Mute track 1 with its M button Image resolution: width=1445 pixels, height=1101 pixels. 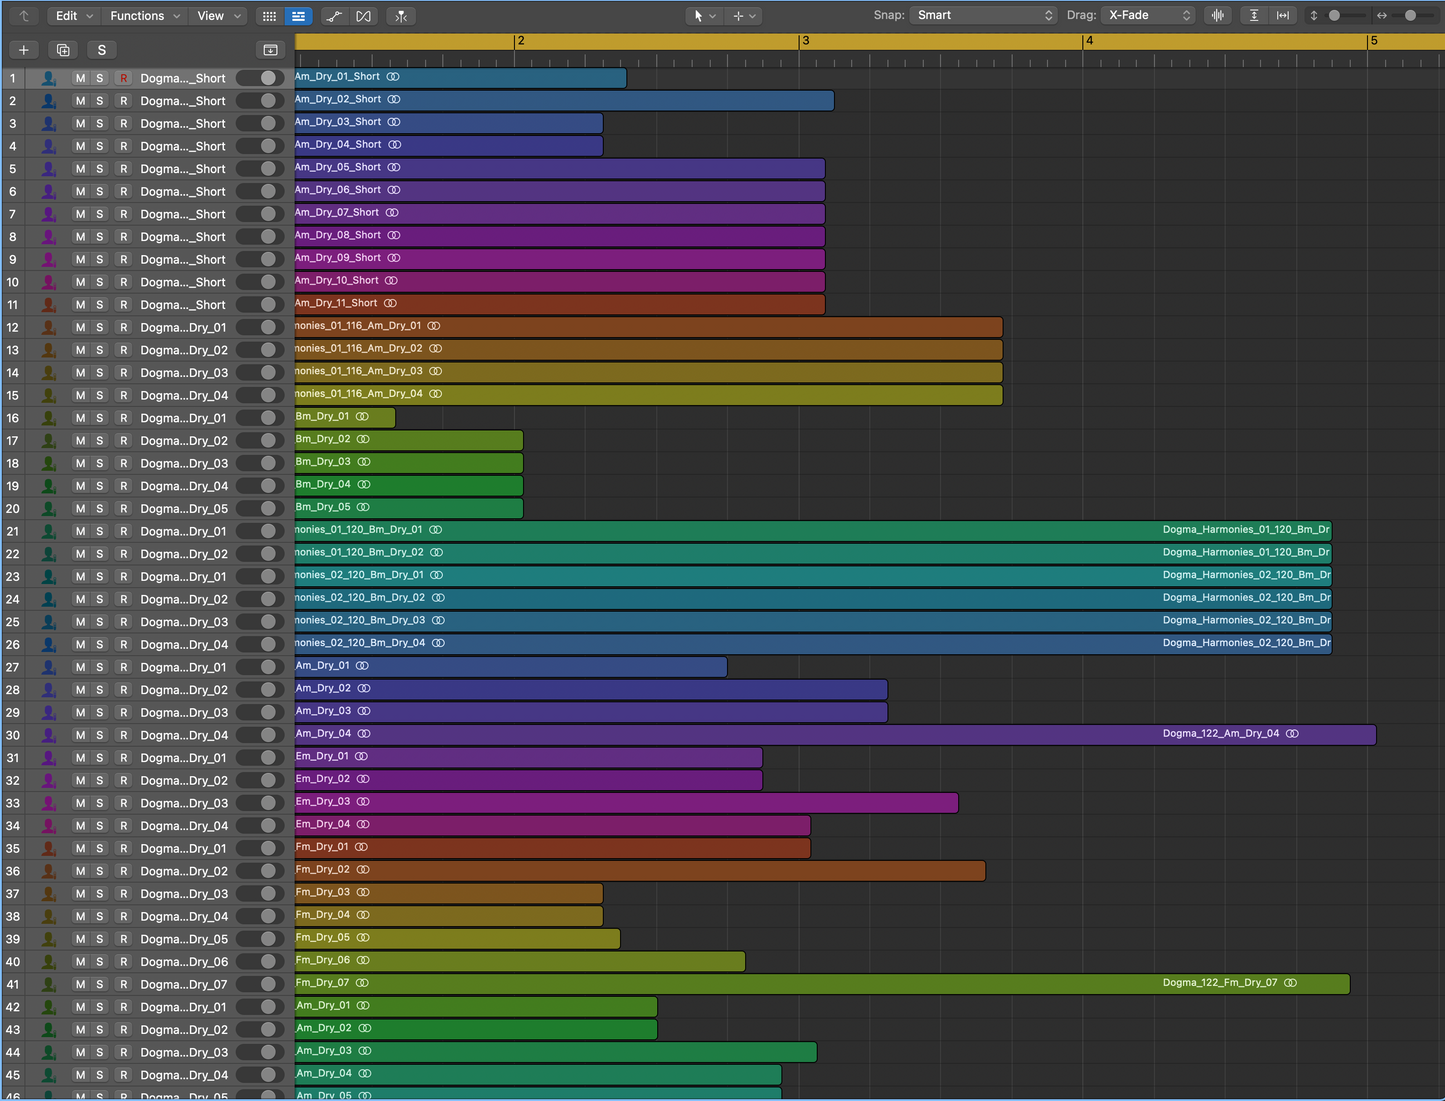pyautogui.click(x=79, y=77)
